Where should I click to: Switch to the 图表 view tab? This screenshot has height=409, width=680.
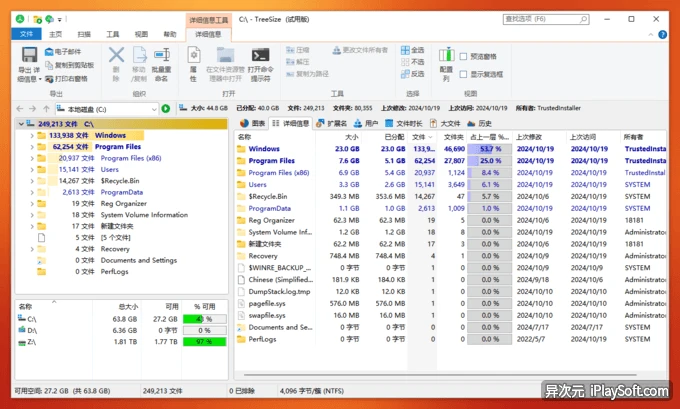[253, 124]
